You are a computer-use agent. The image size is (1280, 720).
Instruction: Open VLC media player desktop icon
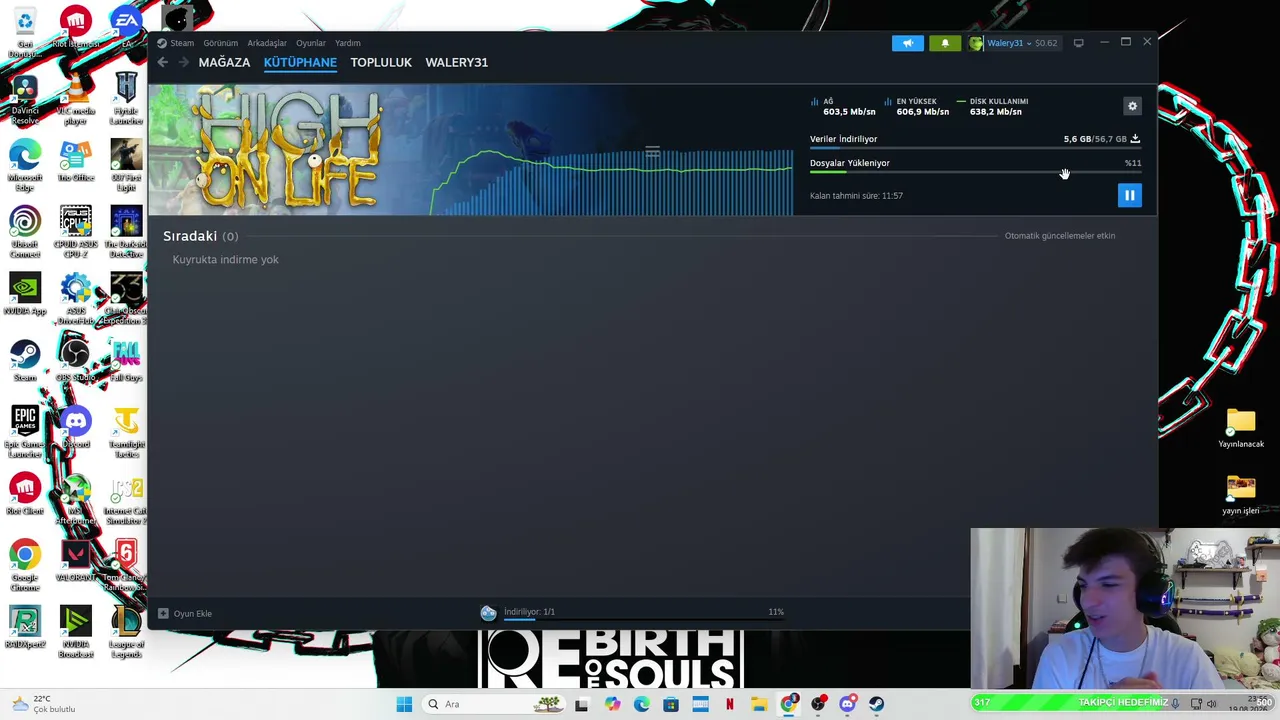(x=75, y=100)
